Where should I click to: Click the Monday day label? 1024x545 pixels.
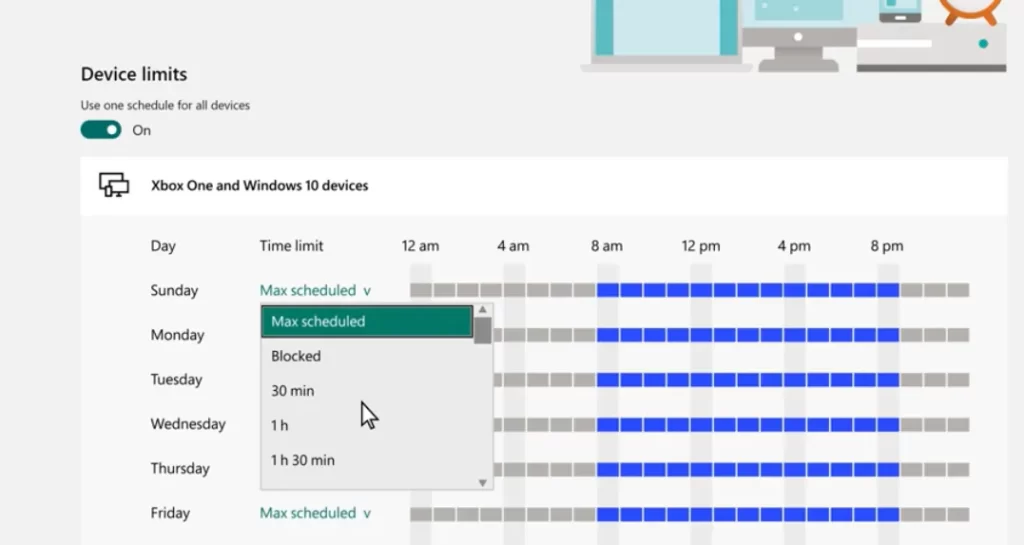(177, 335)
